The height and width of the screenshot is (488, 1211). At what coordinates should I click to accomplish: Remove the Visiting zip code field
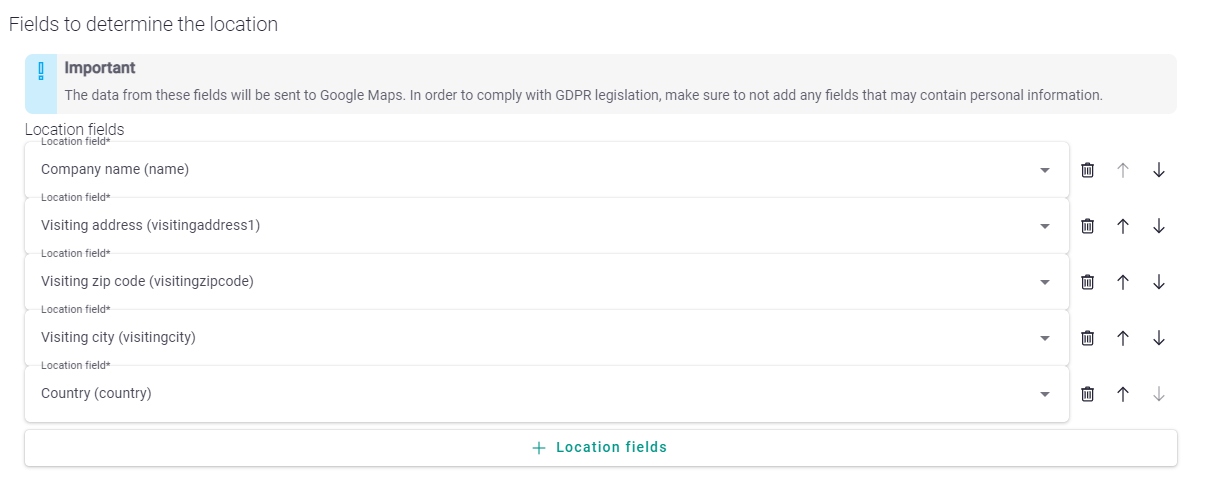coord(1088,282)
